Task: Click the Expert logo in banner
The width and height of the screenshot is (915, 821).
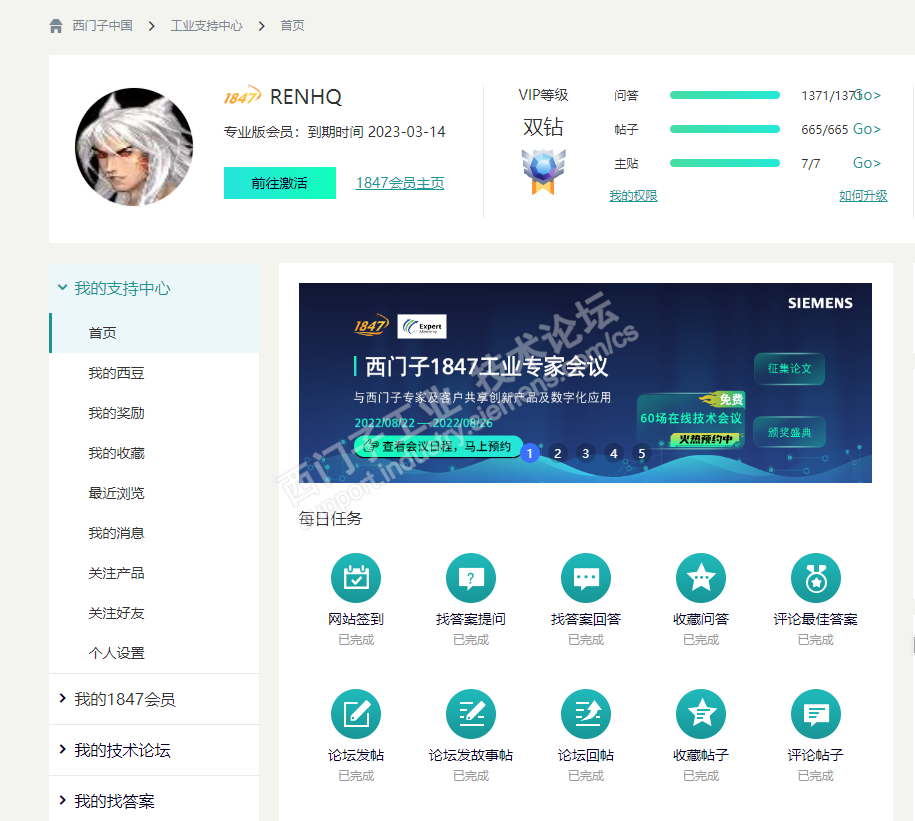Action: [x=422, y=327]
